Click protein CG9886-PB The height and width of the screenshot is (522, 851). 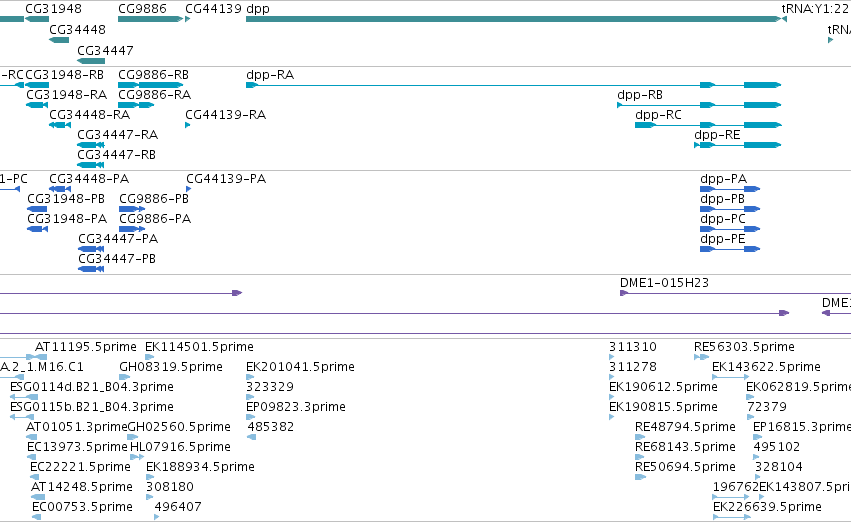132,209
